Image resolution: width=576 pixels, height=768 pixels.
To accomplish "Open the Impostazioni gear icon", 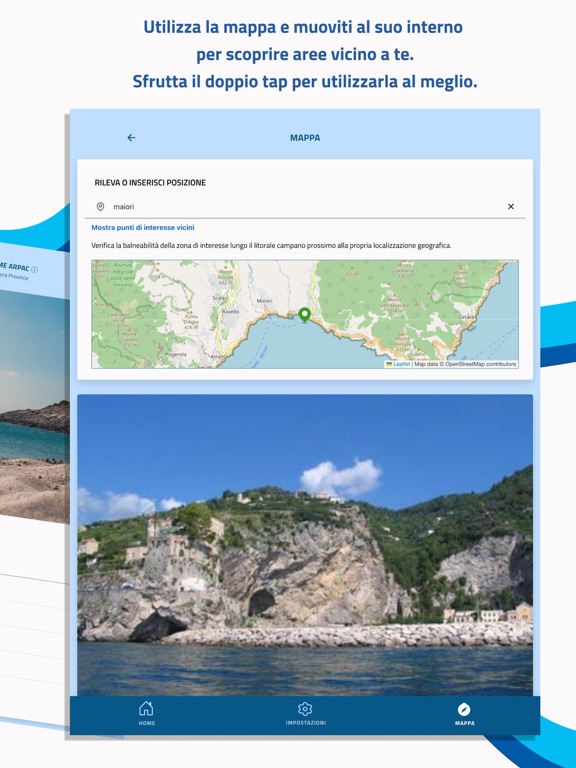I will [305, 709].
